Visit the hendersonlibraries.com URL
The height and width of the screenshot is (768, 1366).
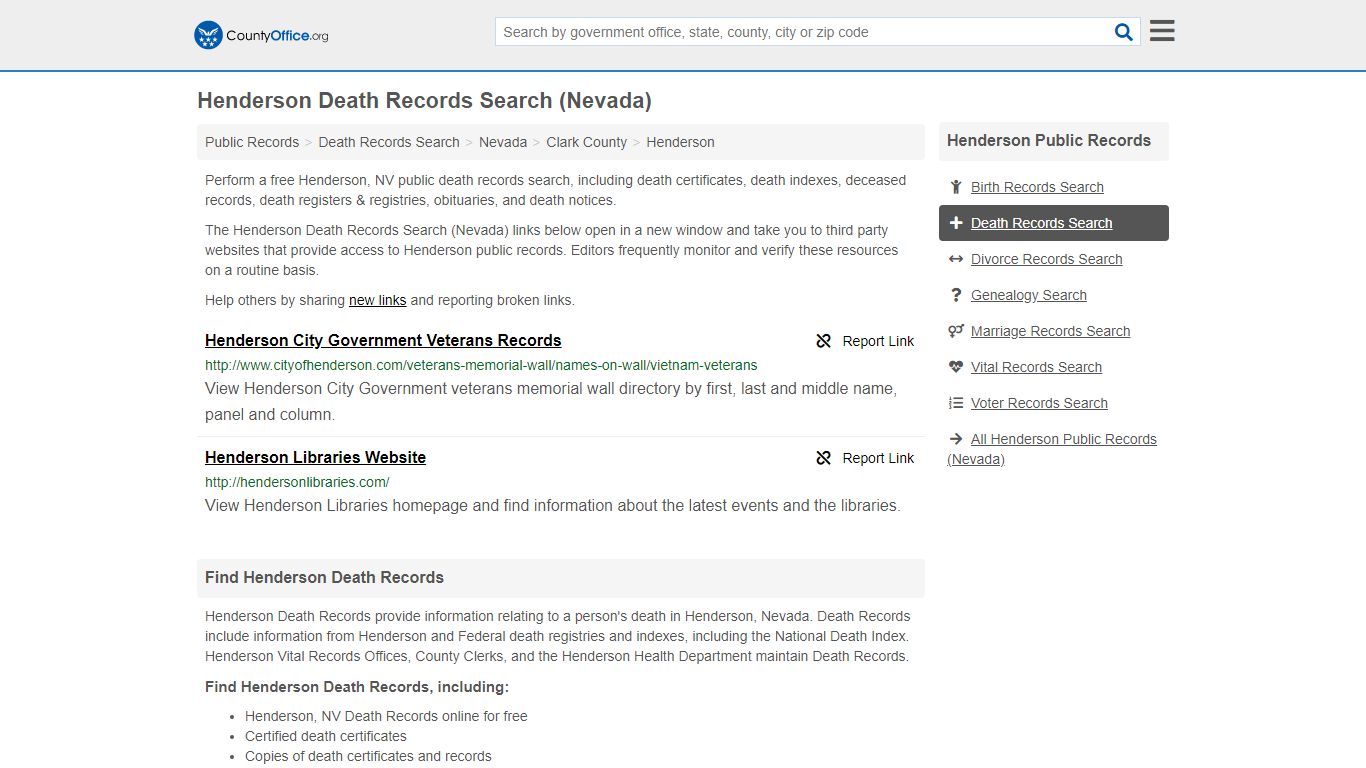(x=297, y=482)
